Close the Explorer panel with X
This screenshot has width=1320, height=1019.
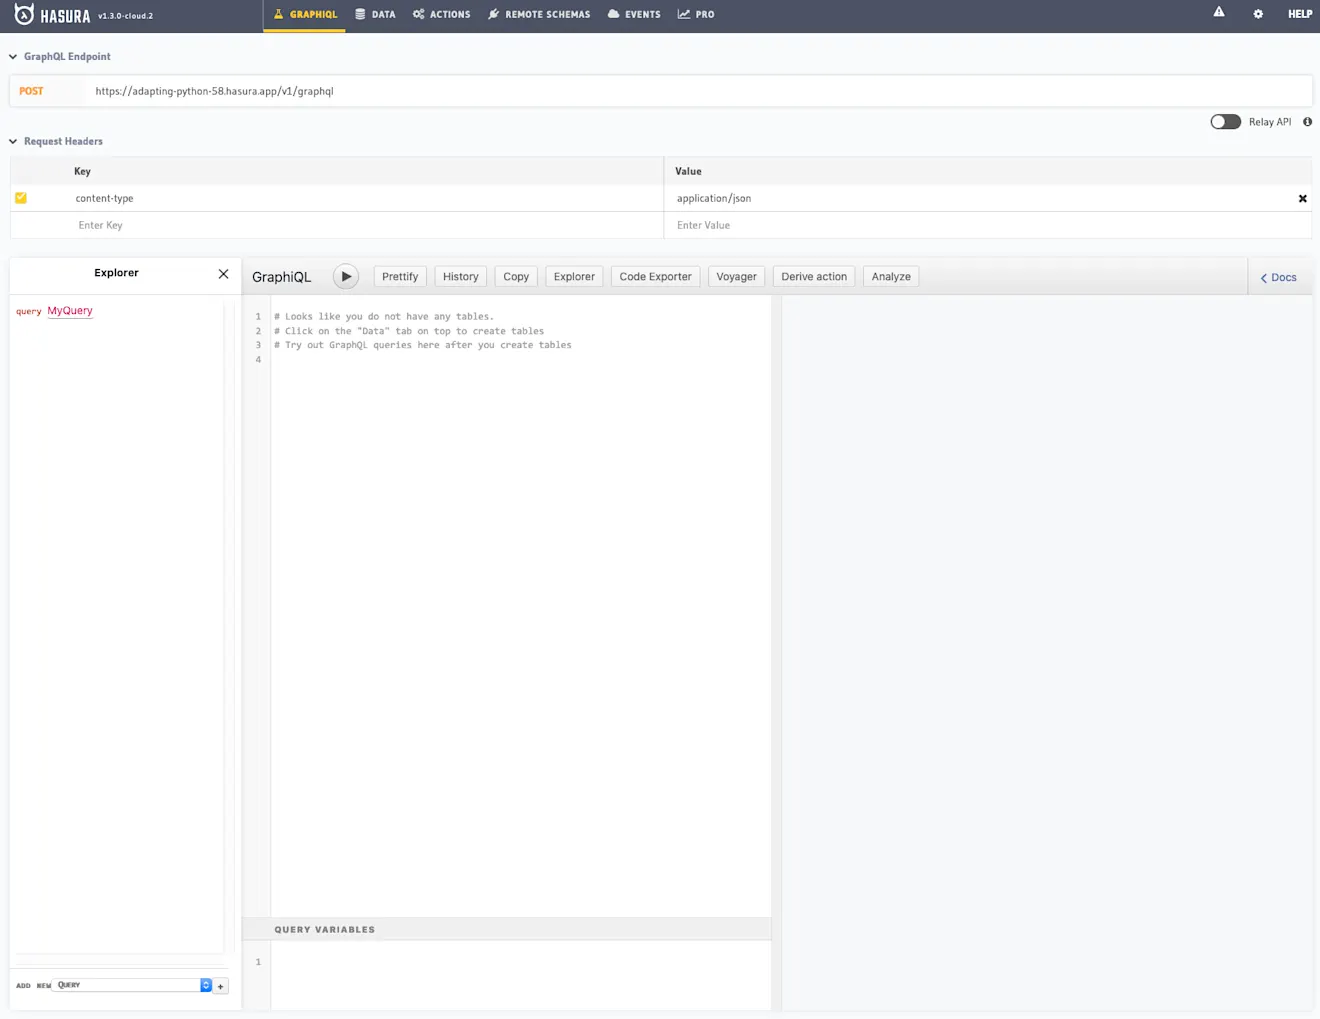point(223,273)
